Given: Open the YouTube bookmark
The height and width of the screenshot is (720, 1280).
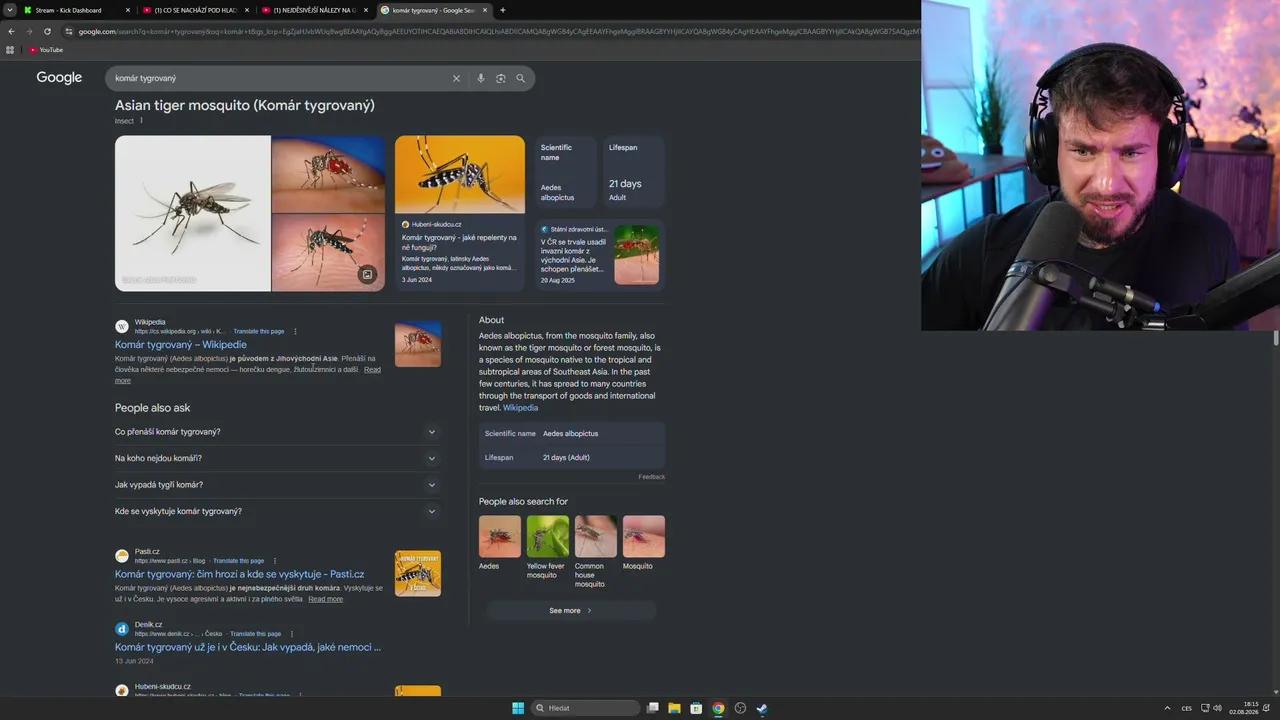Looking at the screenshot, I should click(46, 50).
